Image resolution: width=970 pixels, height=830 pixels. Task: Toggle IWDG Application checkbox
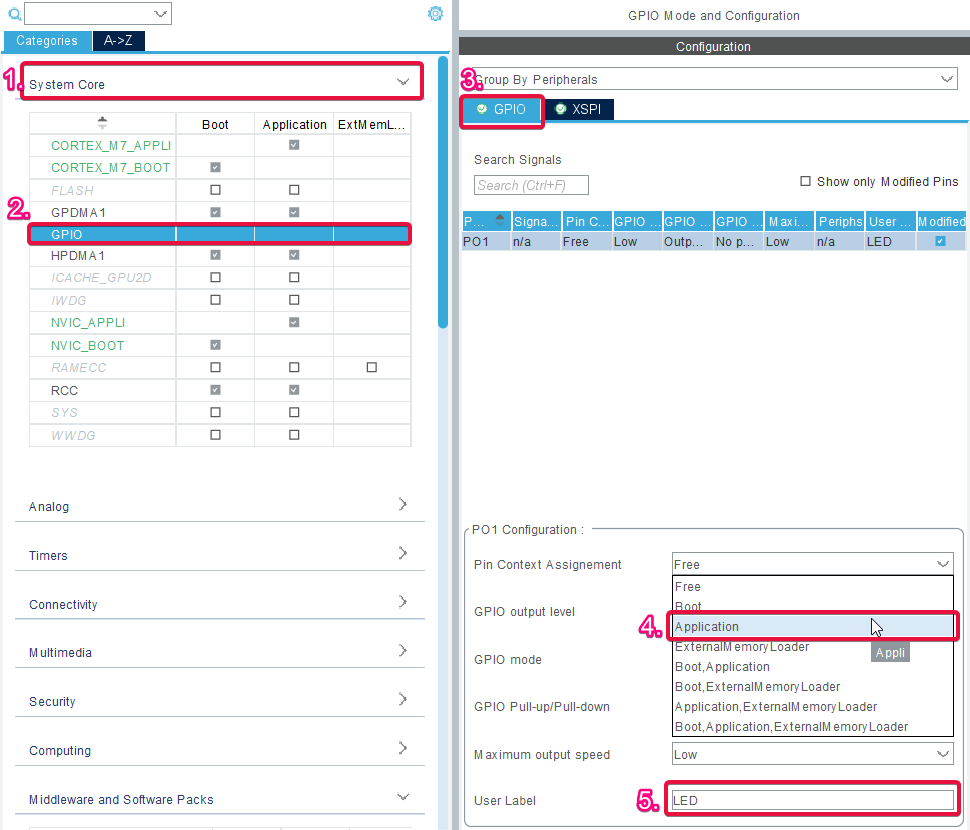[294, 300]
